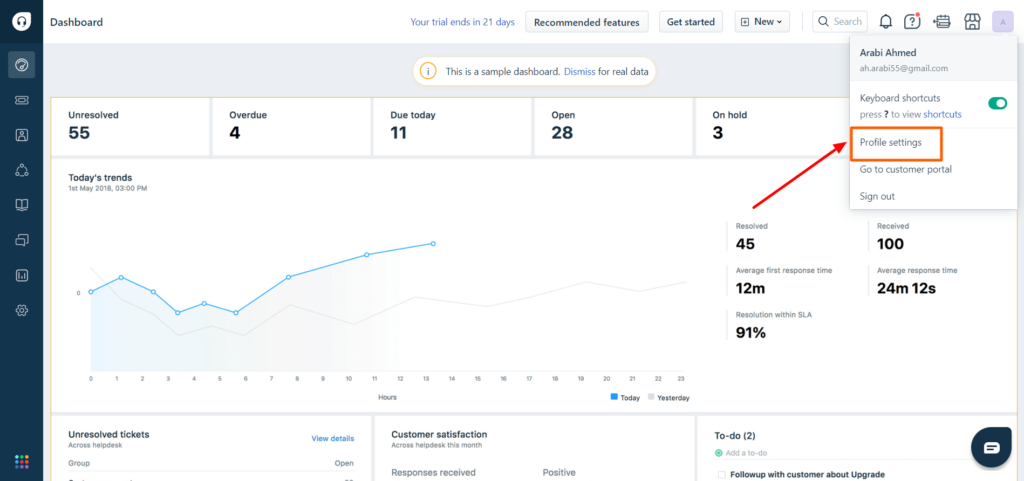Image resolution: width=1024 pixels, height=481 pixels.
Task: Open the Unresolved 55 card
Action: coord(130,127)
